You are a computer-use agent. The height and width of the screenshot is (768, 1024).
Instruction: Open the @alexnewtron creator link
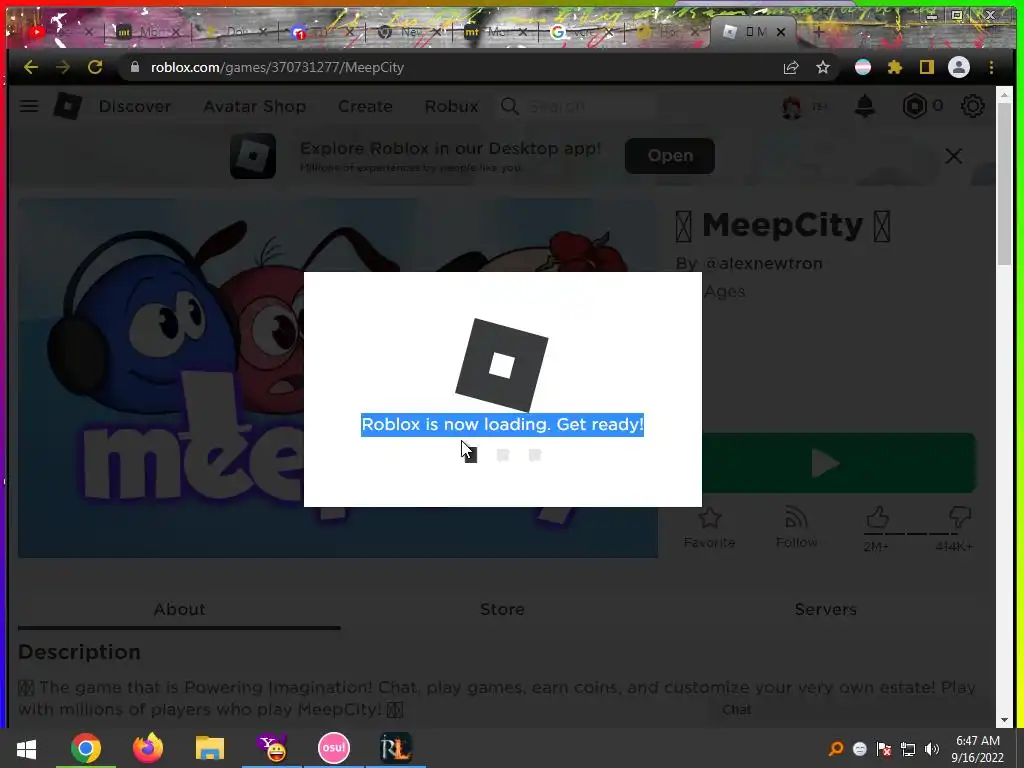(x=763, y=263)
